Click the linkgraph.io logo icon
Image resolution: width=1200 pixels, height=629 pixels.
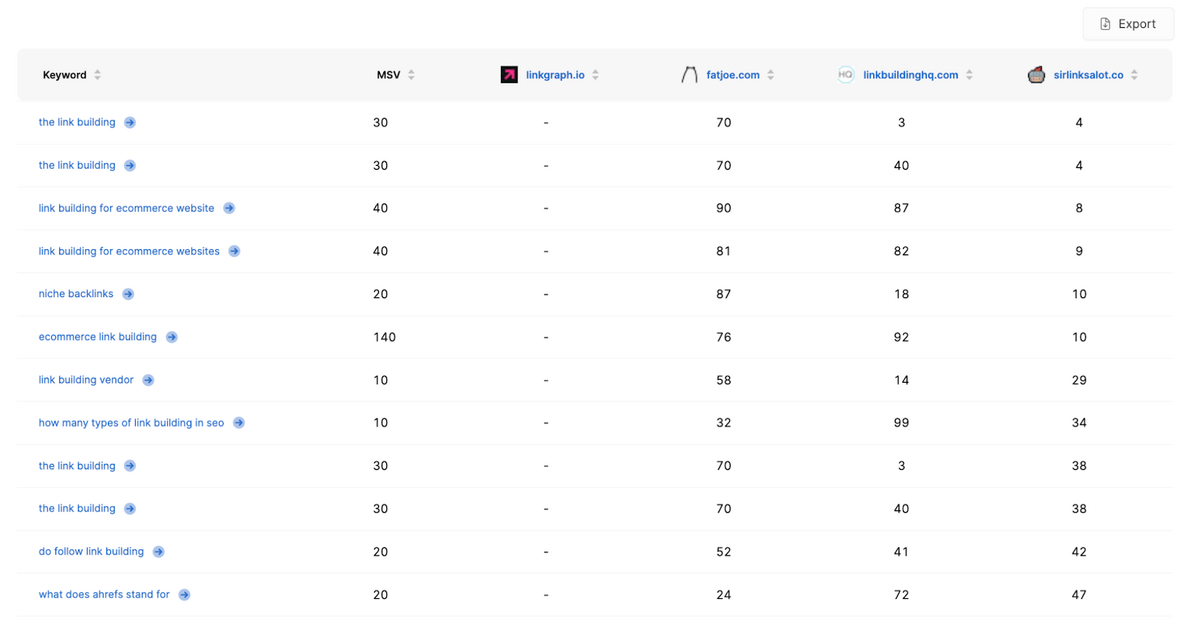coord(509,75)
